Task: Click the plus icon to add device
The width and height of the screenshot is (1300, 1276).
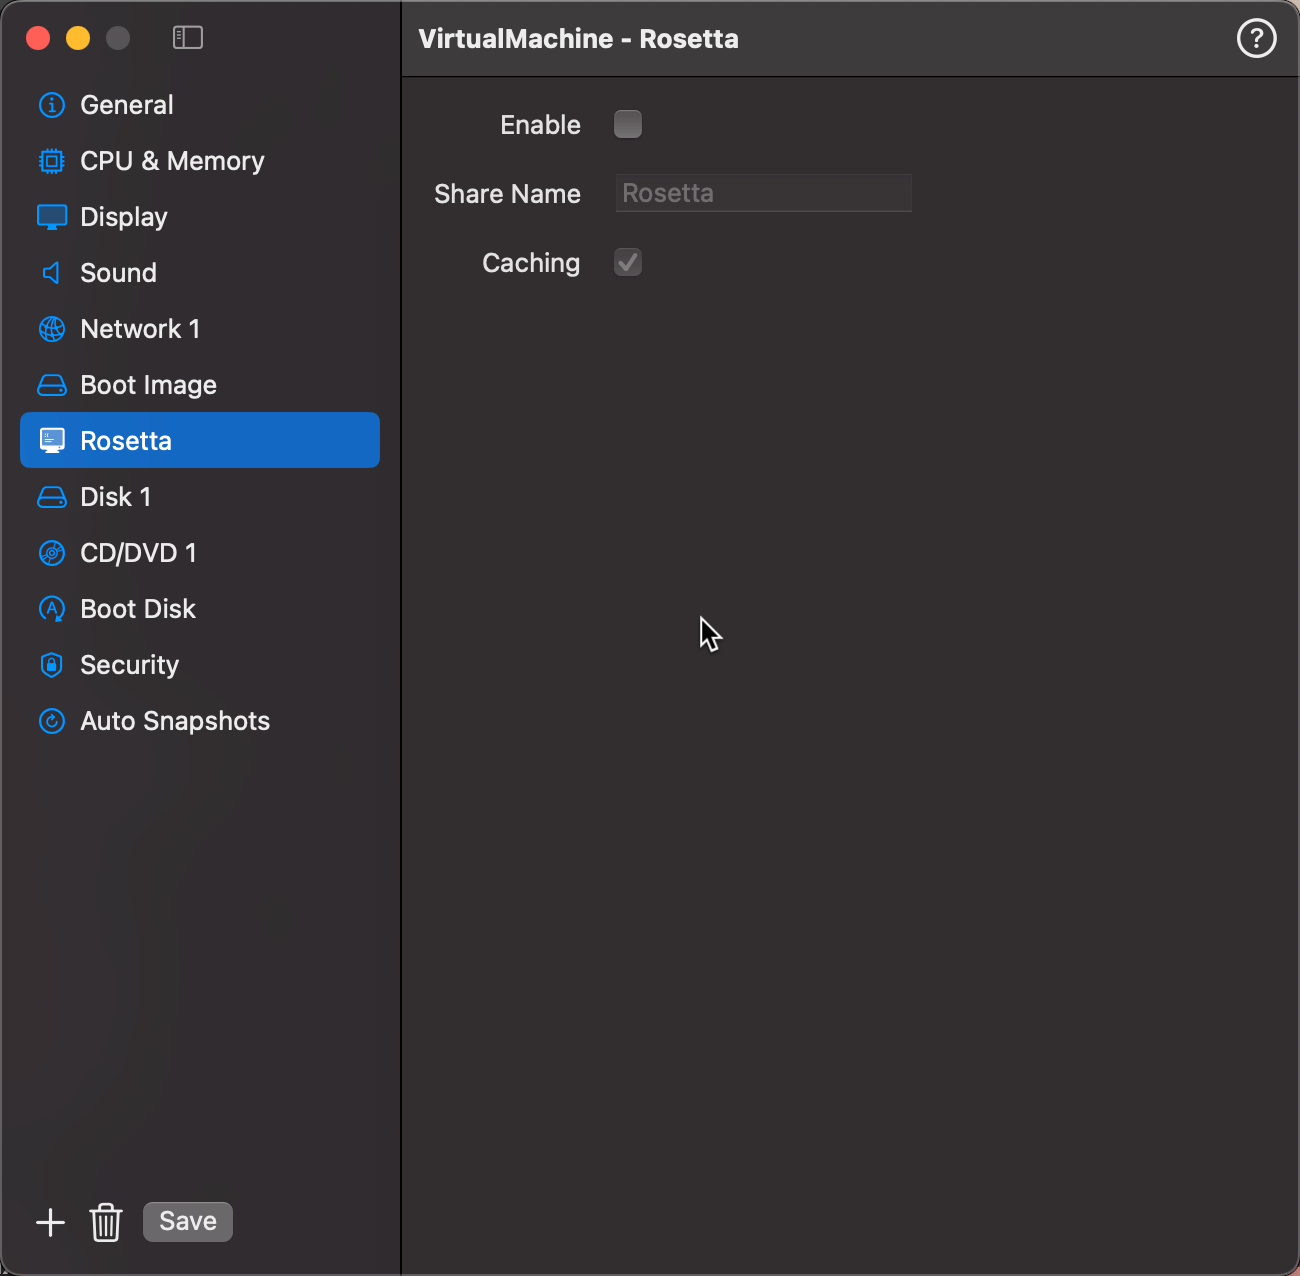Action: point(50,1222)
